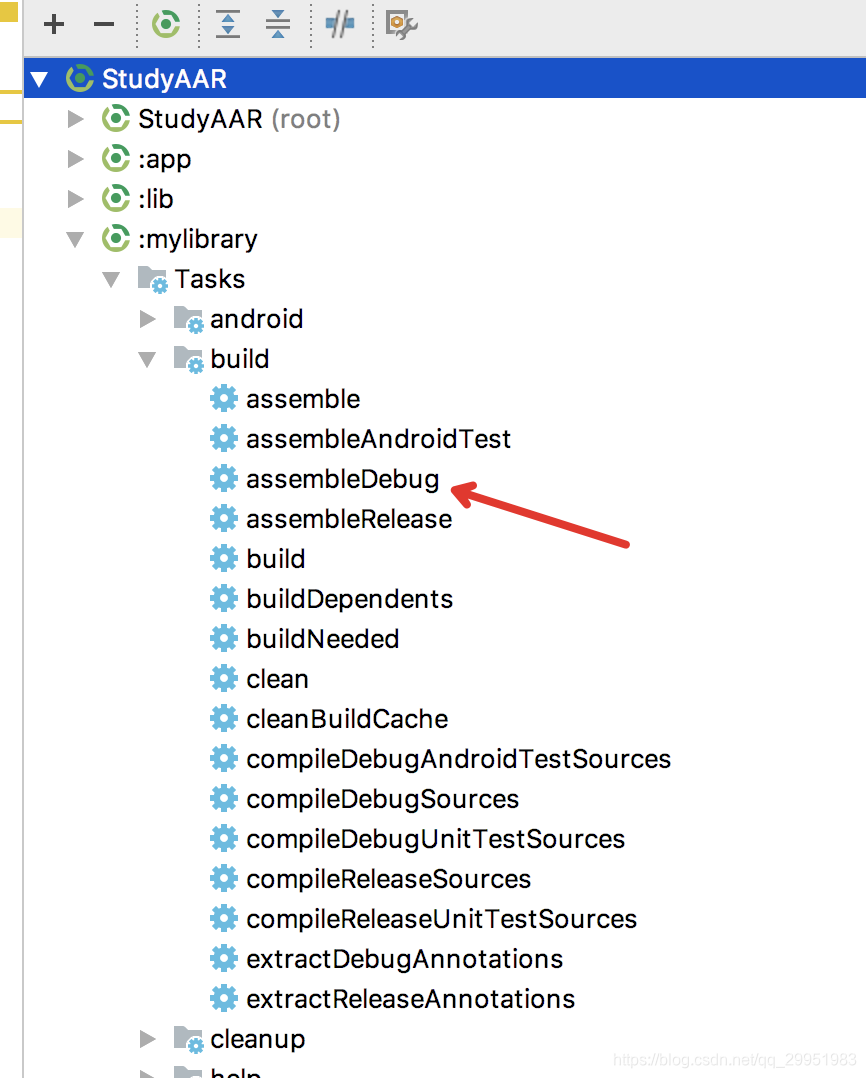Collapse the top StudyAAR project node

pos(39,79)
